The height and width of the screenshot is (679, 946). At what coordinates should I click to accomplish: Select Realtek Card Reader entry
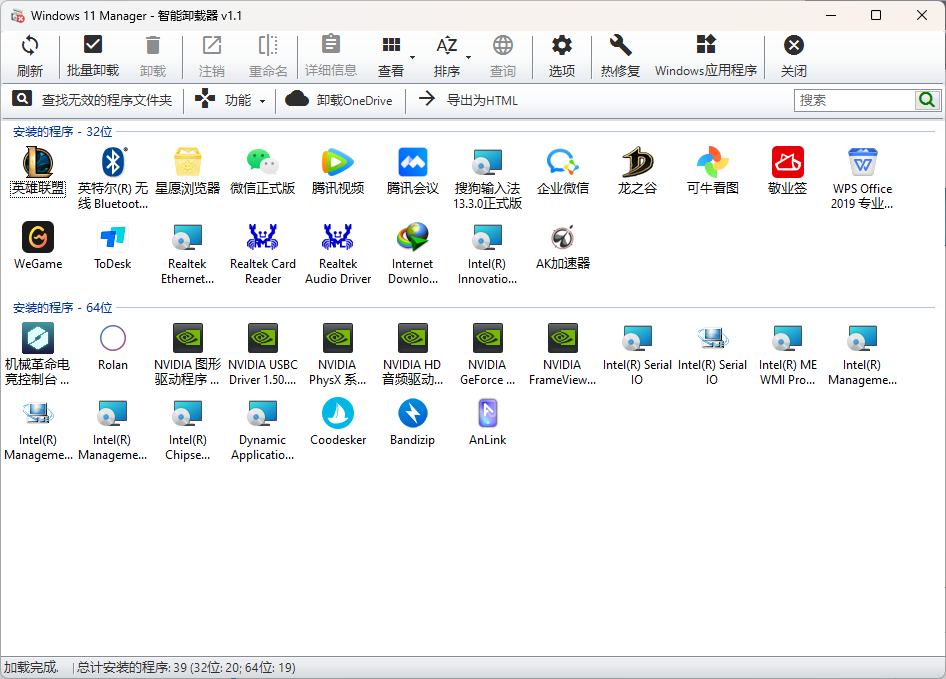[262, 253]
